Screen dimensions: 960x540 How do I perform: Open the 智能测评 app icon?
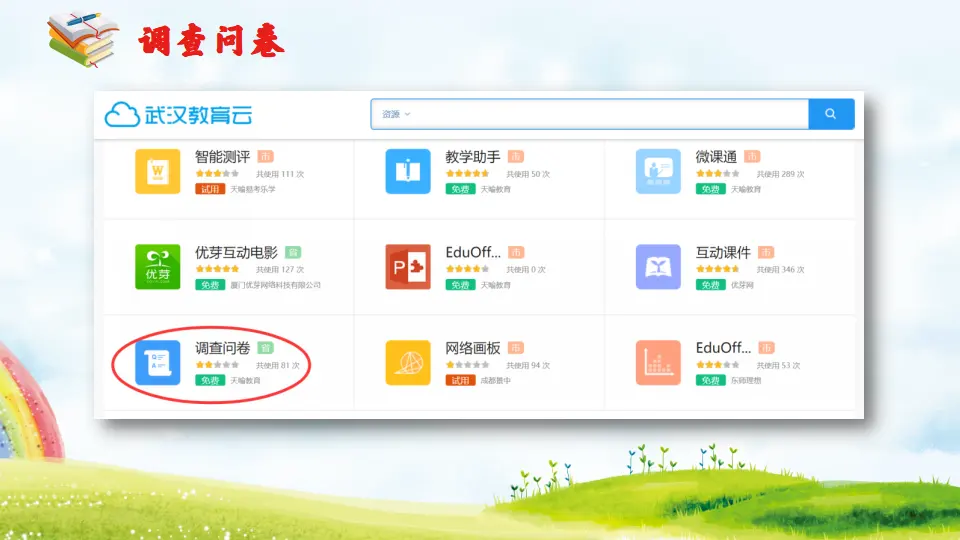click(158, 171)
